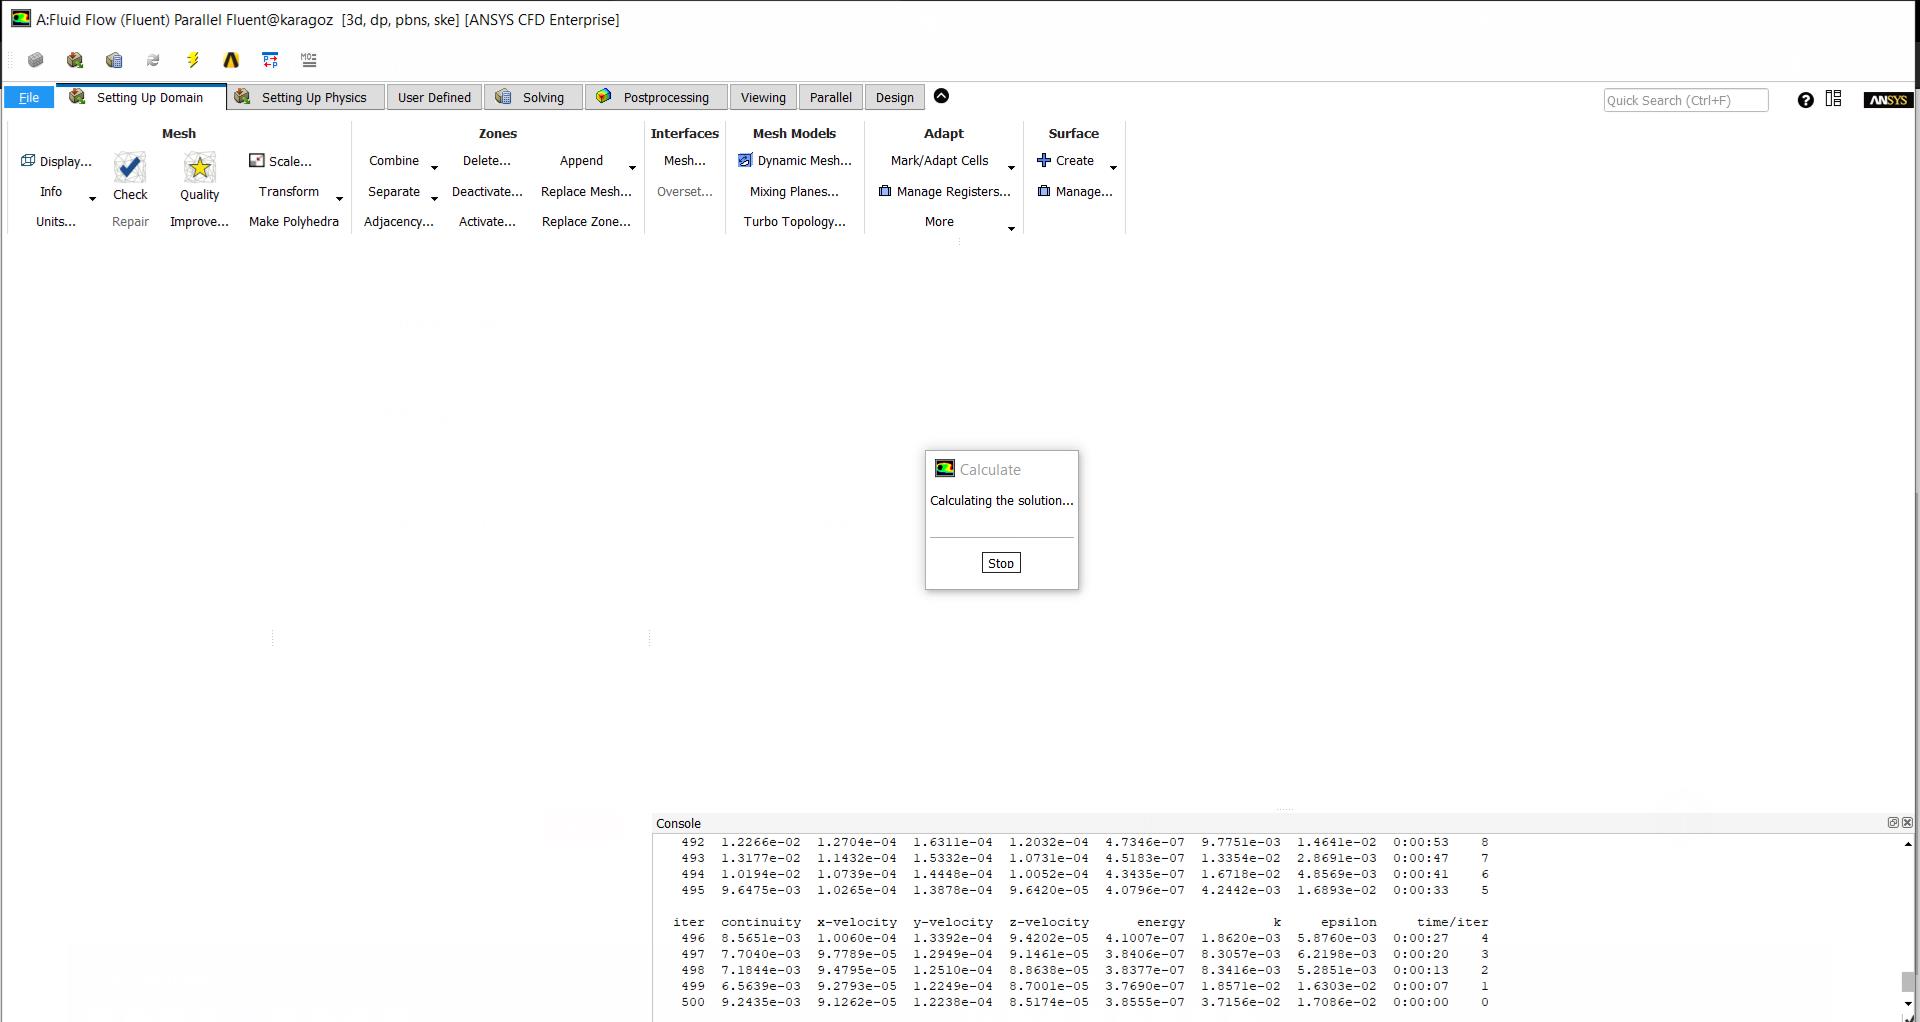Viewport: 1920px width, 1022px height.
Task: Open the Dynamic Mesh settings
Action: click(795, 161)
